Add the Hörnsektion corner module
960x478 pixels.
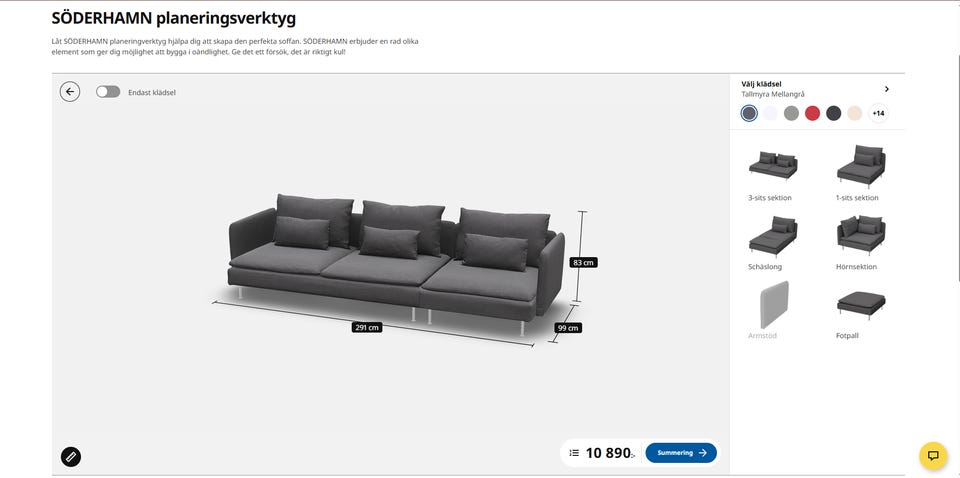tap(861, 242)
